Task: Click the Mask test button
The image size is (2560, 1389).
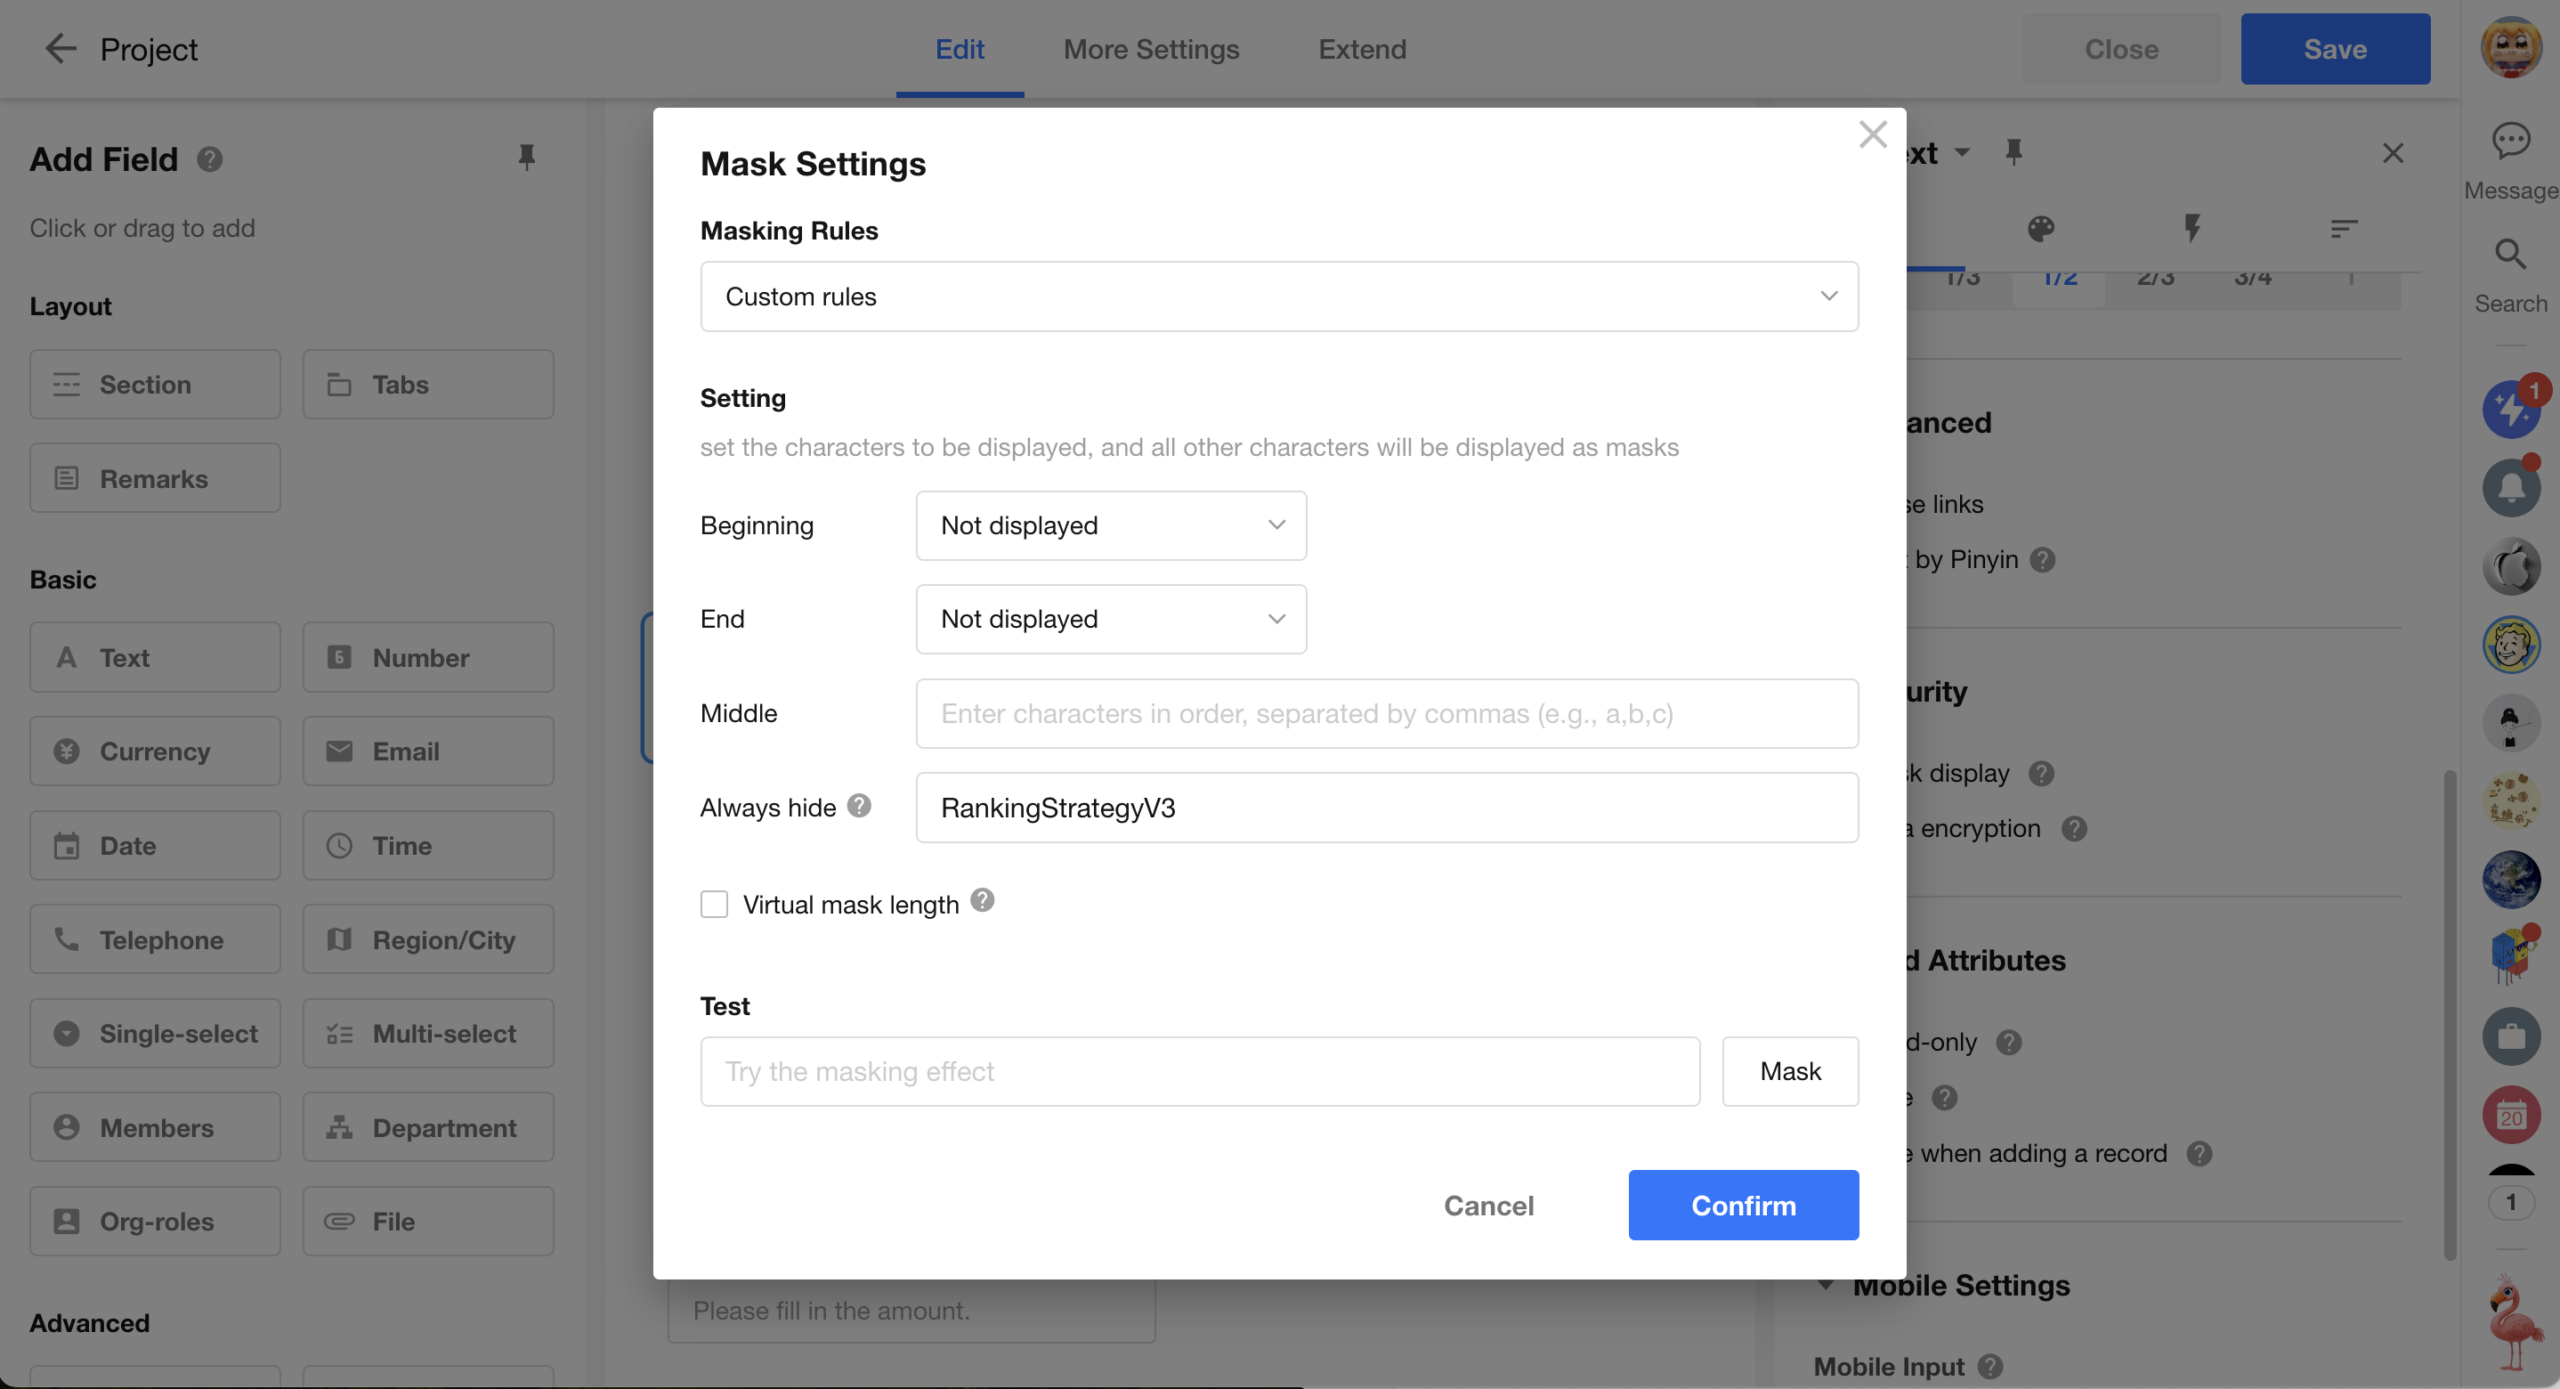Action: click(1790, 1071)
